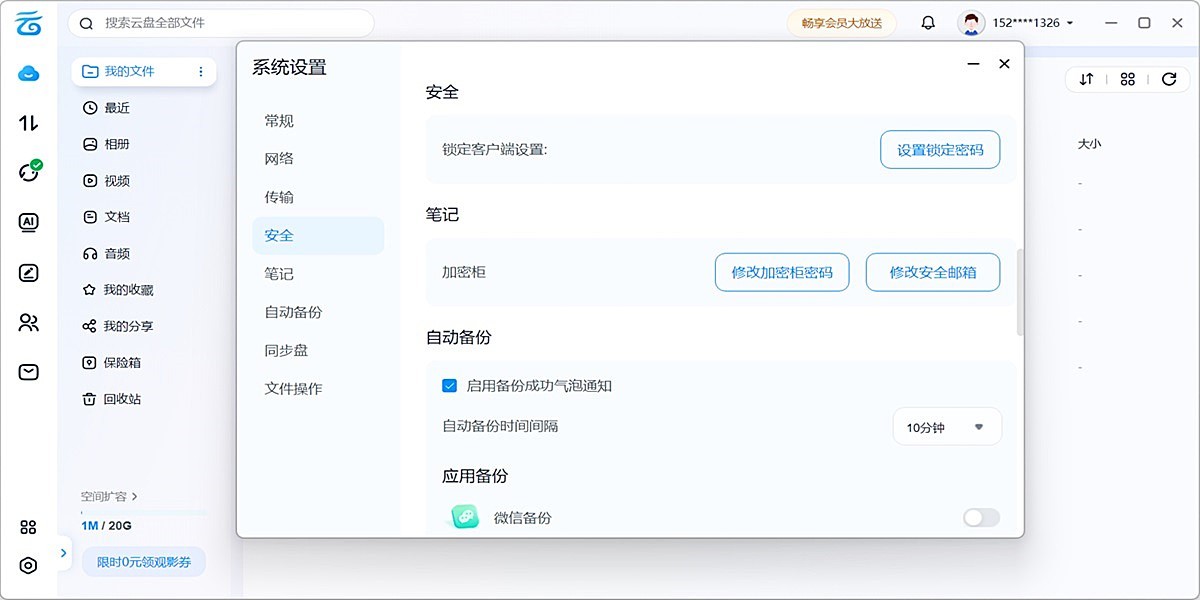Switch file view using the grid layout icon
This screenshot has height=600, width=1200.
[x=1127, y=79]
